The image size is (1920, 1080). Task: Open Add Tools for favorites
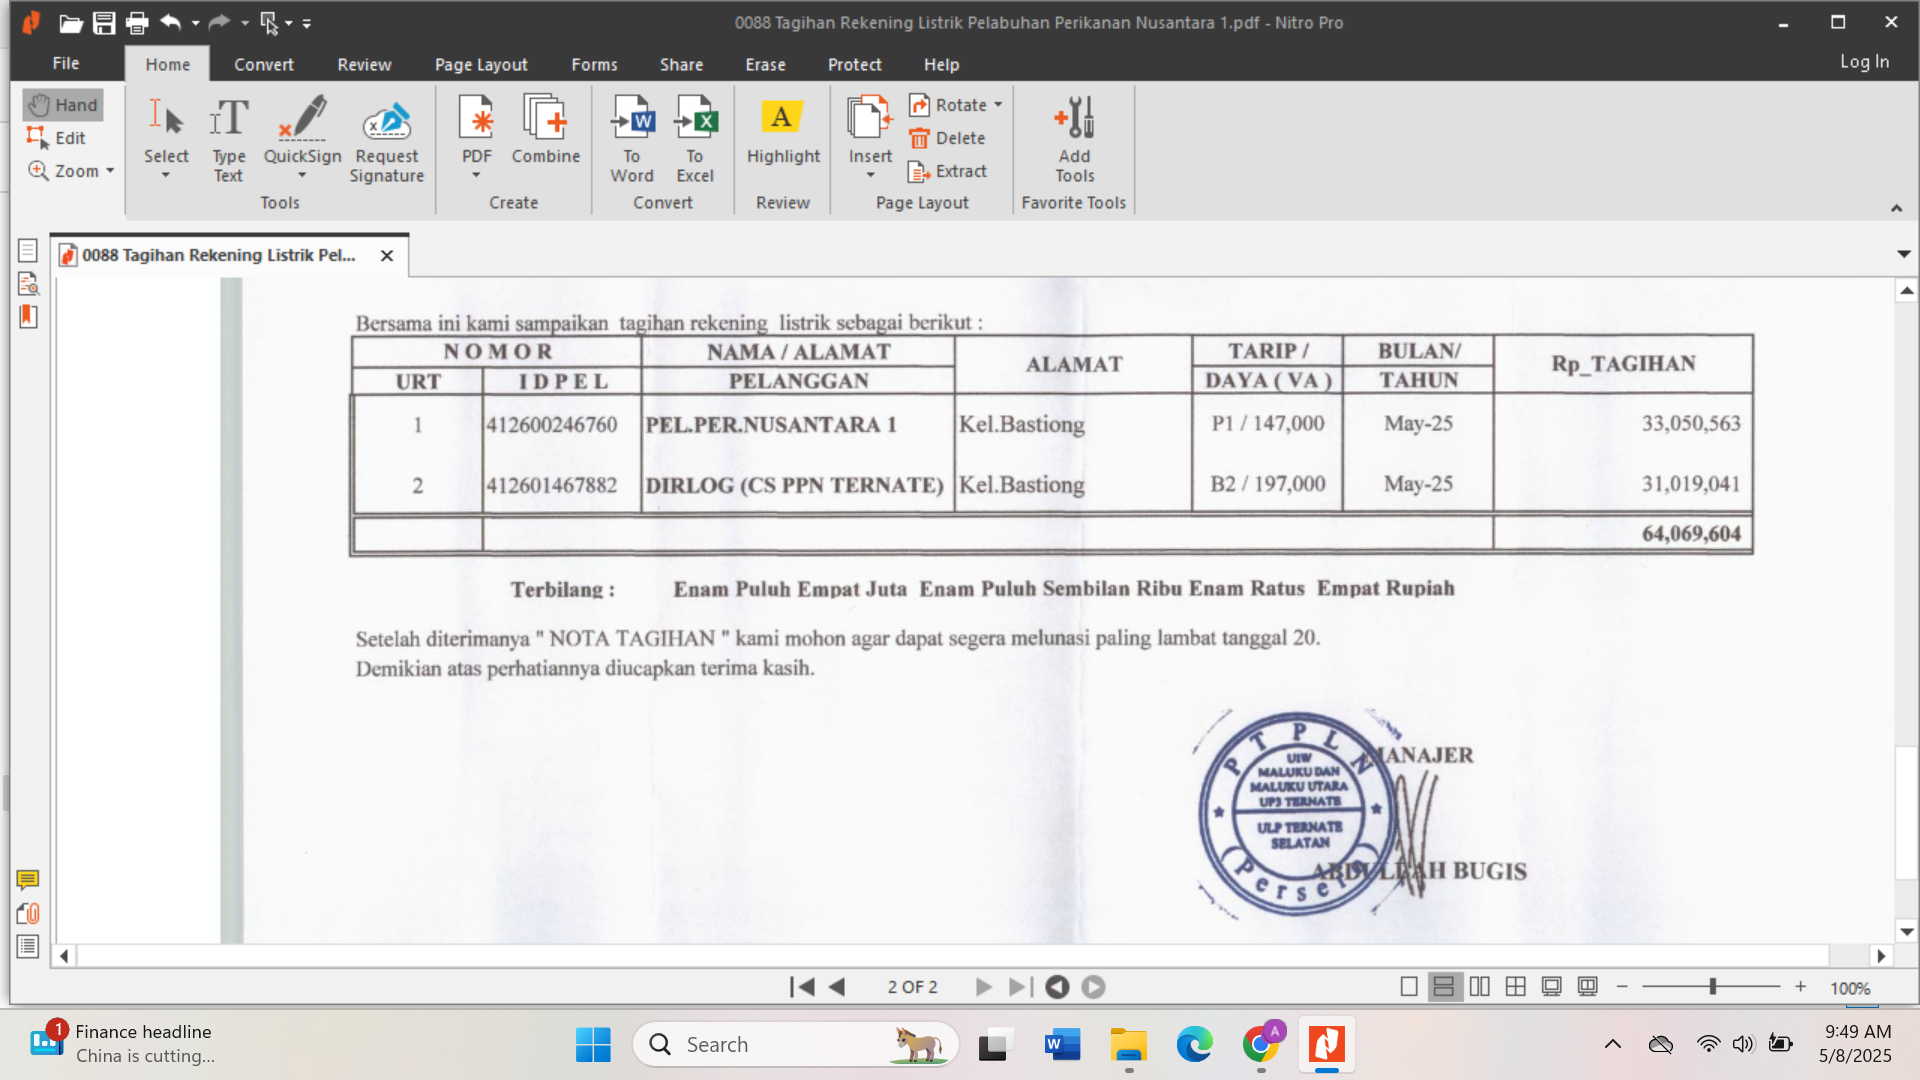[x=1075, y=138]
